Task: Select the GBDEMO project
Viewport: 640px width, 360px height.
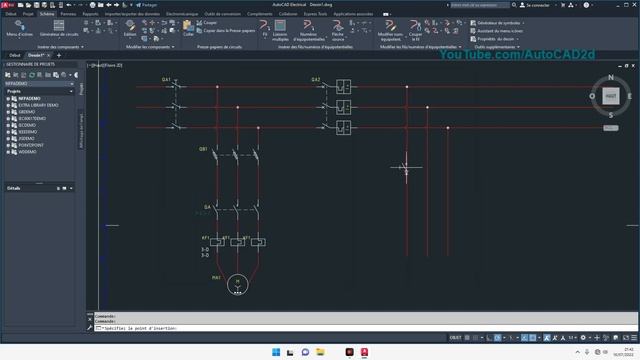Action: click(27, 112)
